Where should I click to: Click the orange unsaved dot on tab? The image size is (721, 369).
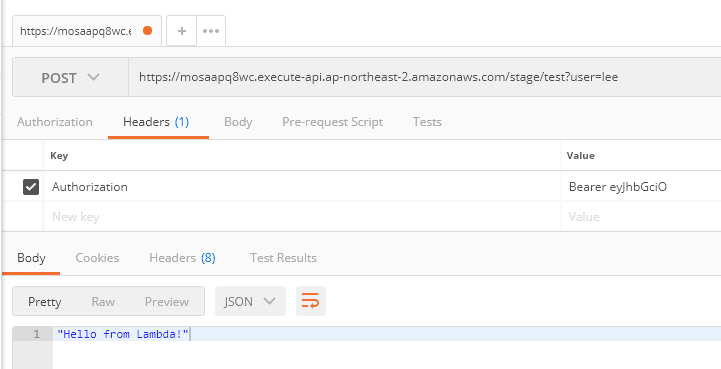pos(148,31)
